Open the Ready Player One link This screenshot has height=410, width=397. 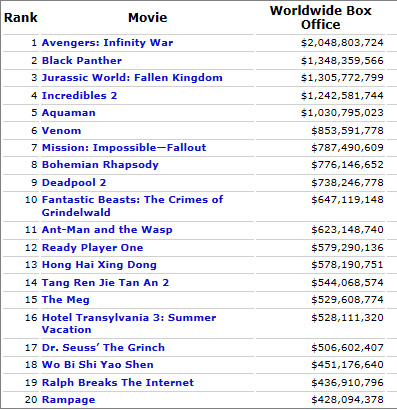(x=92, y=247)
